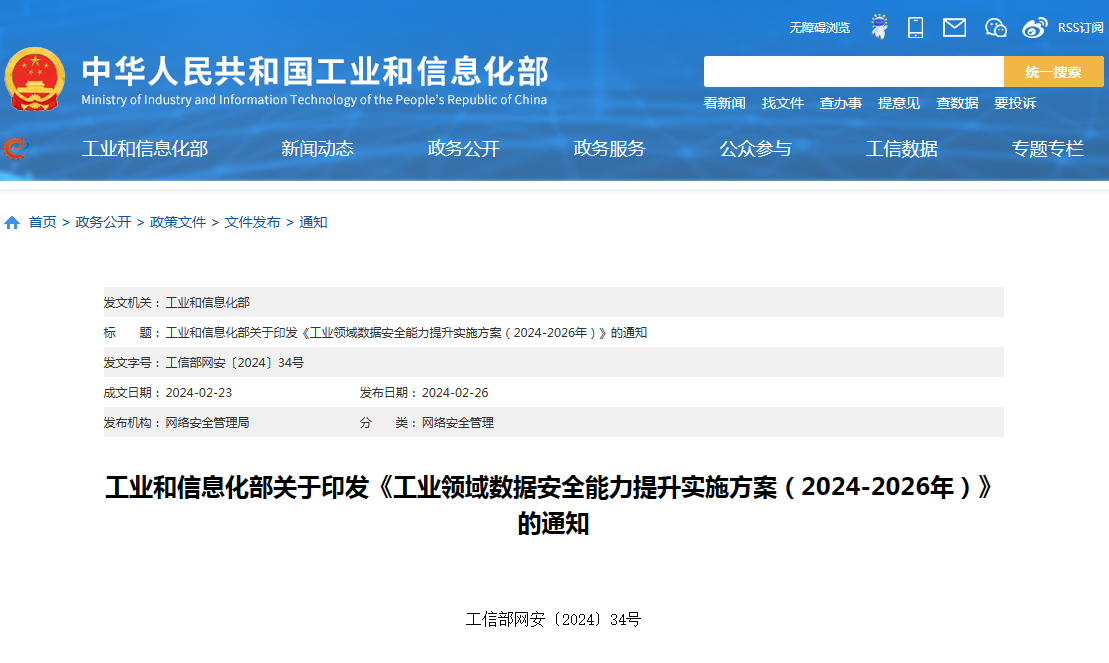Go to 政策文件 in breadcrumb
This screenshot has height=663, width=1109.
(x=178, y=222)
